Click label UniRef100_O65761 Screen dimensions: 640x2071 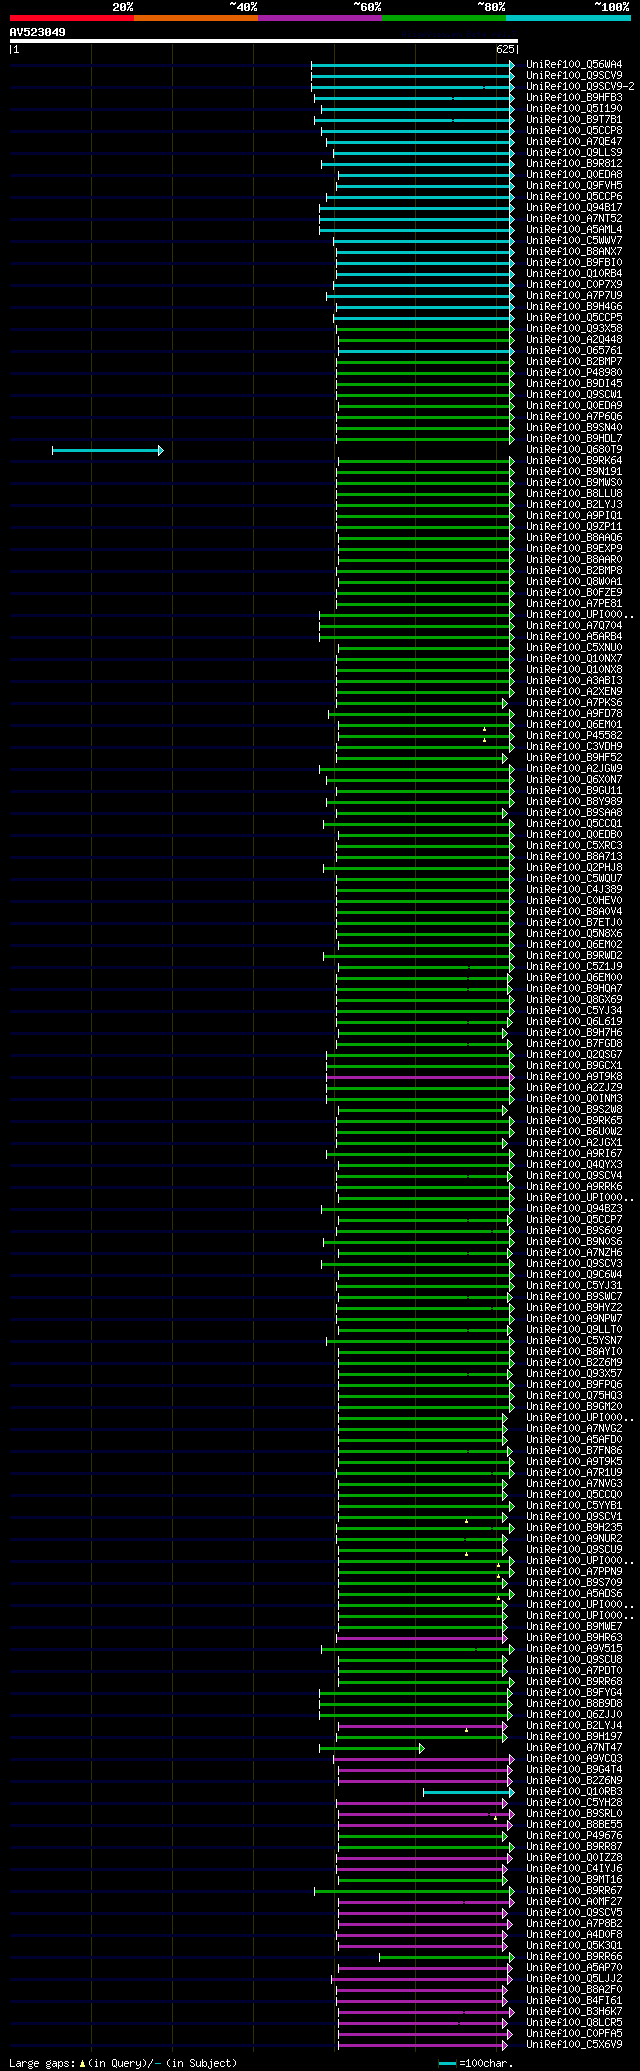pos(574,351)
